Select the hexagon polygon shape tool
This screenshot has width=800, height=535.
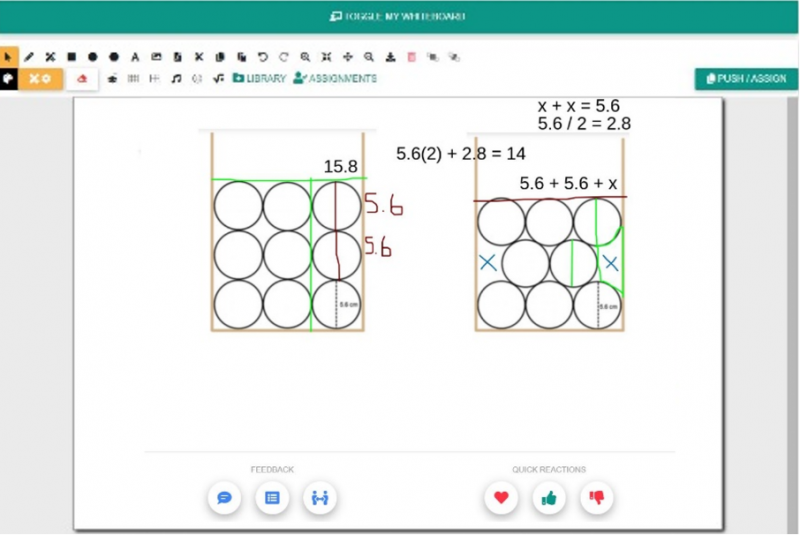pyautogui.click(x=114, y=57)
